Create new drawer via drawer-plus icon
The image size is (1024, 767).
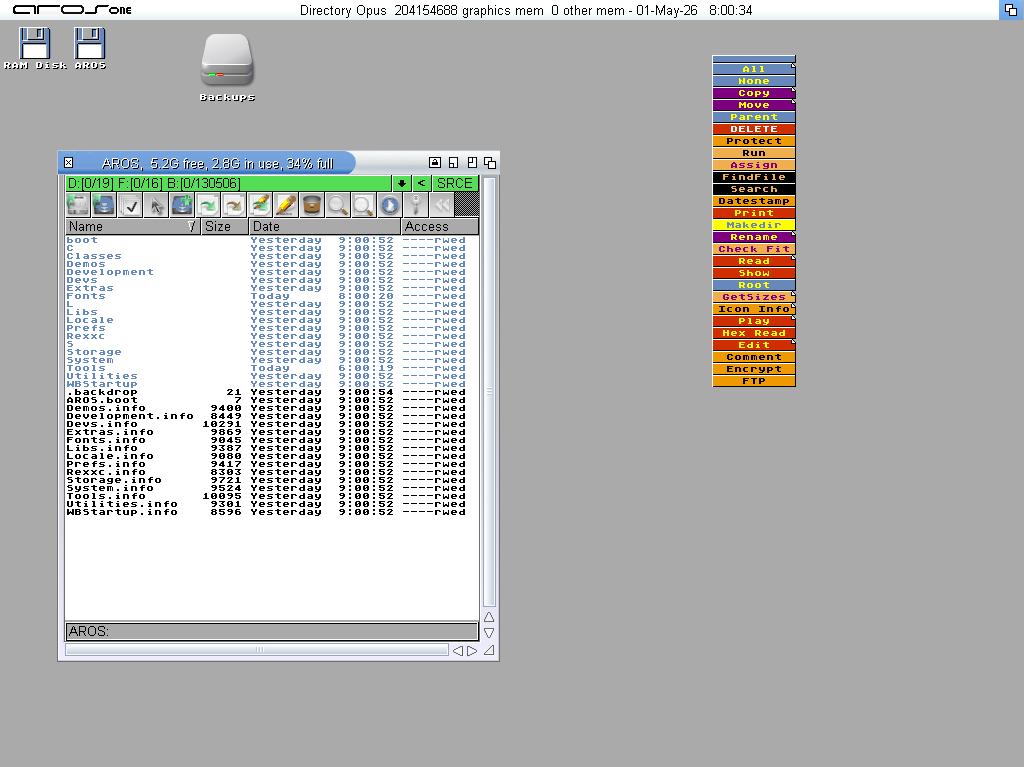[182, 205]
